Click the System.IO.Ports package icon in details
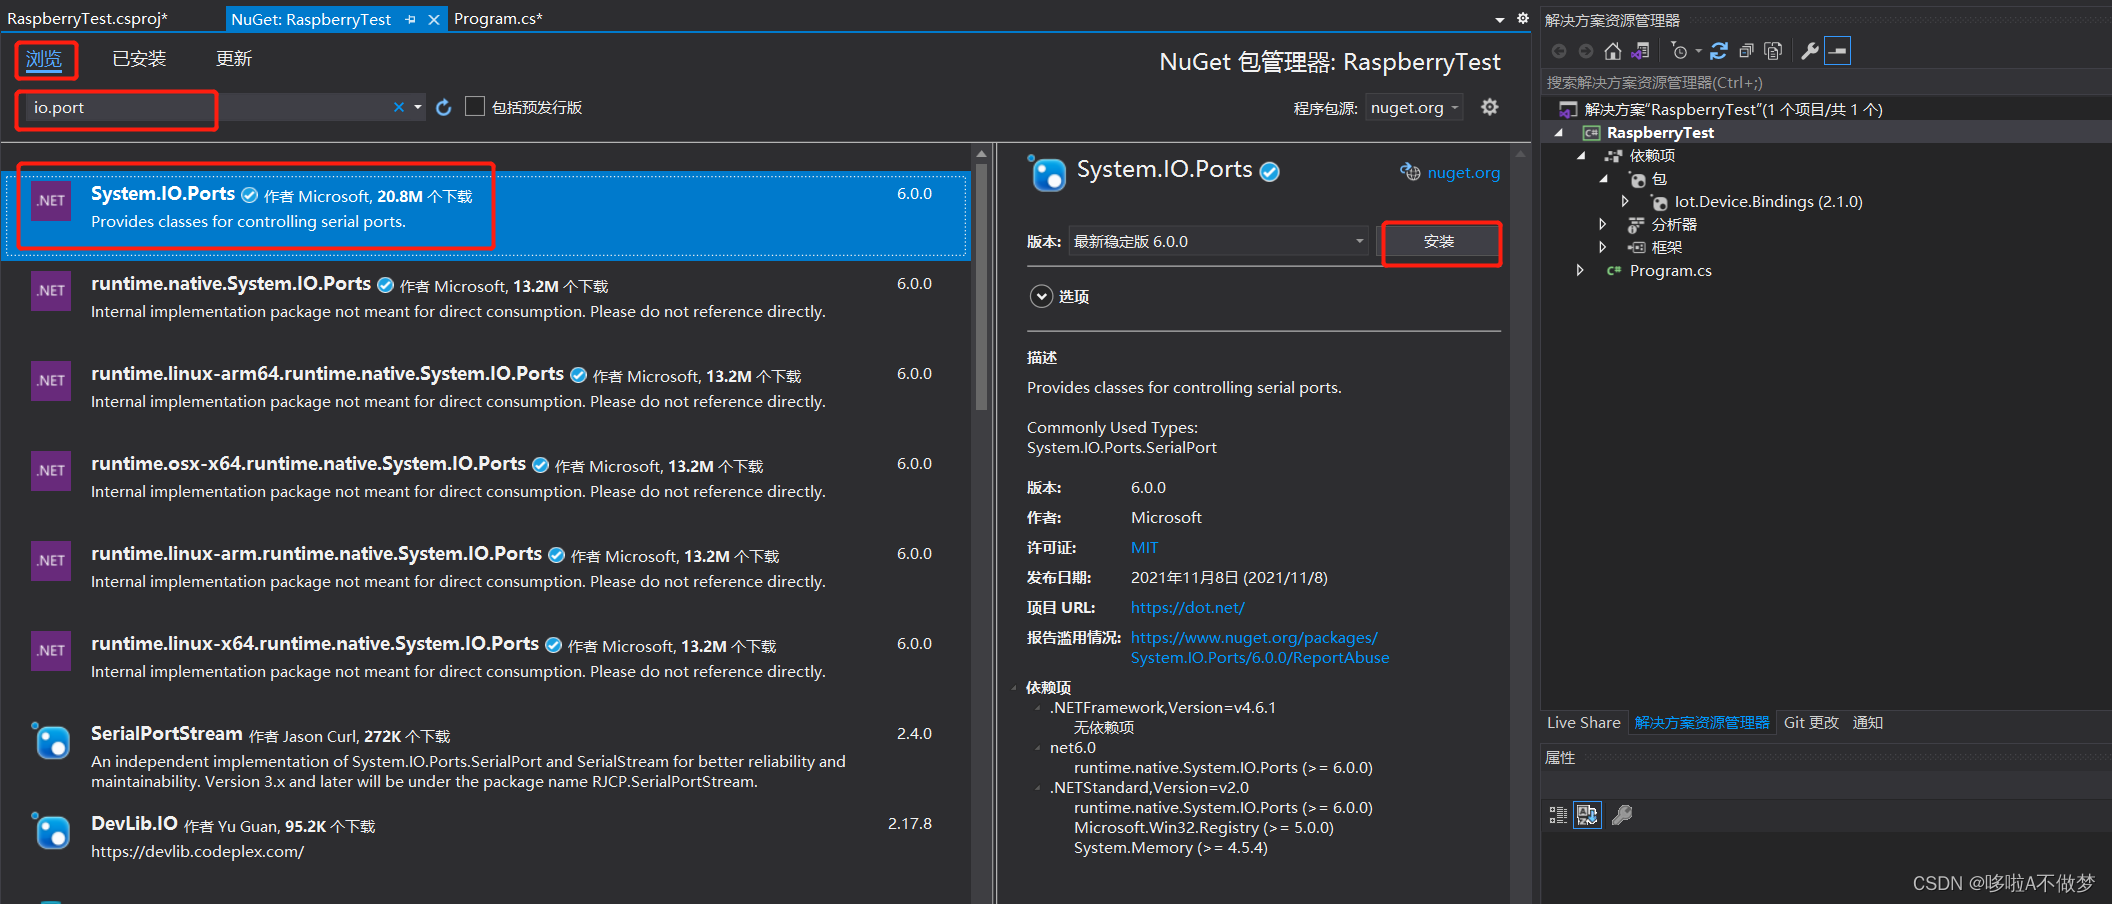 point(1047,173)
